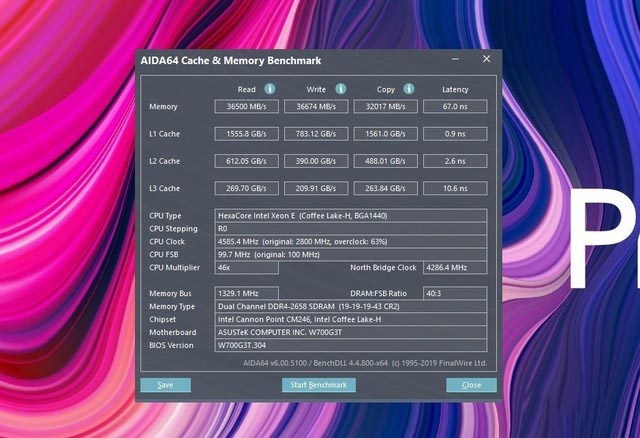The image size is (640, 438).
Task: Click CPU Clock field 4585.4 MHz
Action: point(351,242)
